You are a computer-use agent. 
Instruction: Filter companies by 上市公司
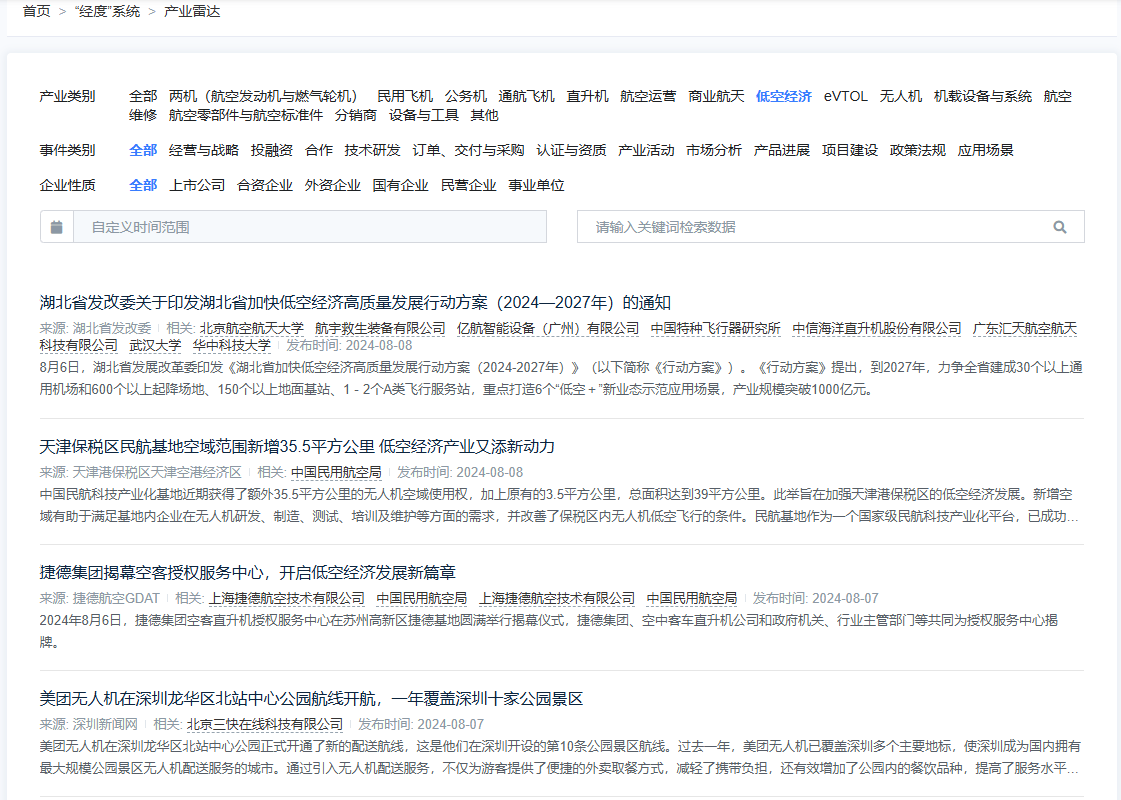click(x=197, y=185)
